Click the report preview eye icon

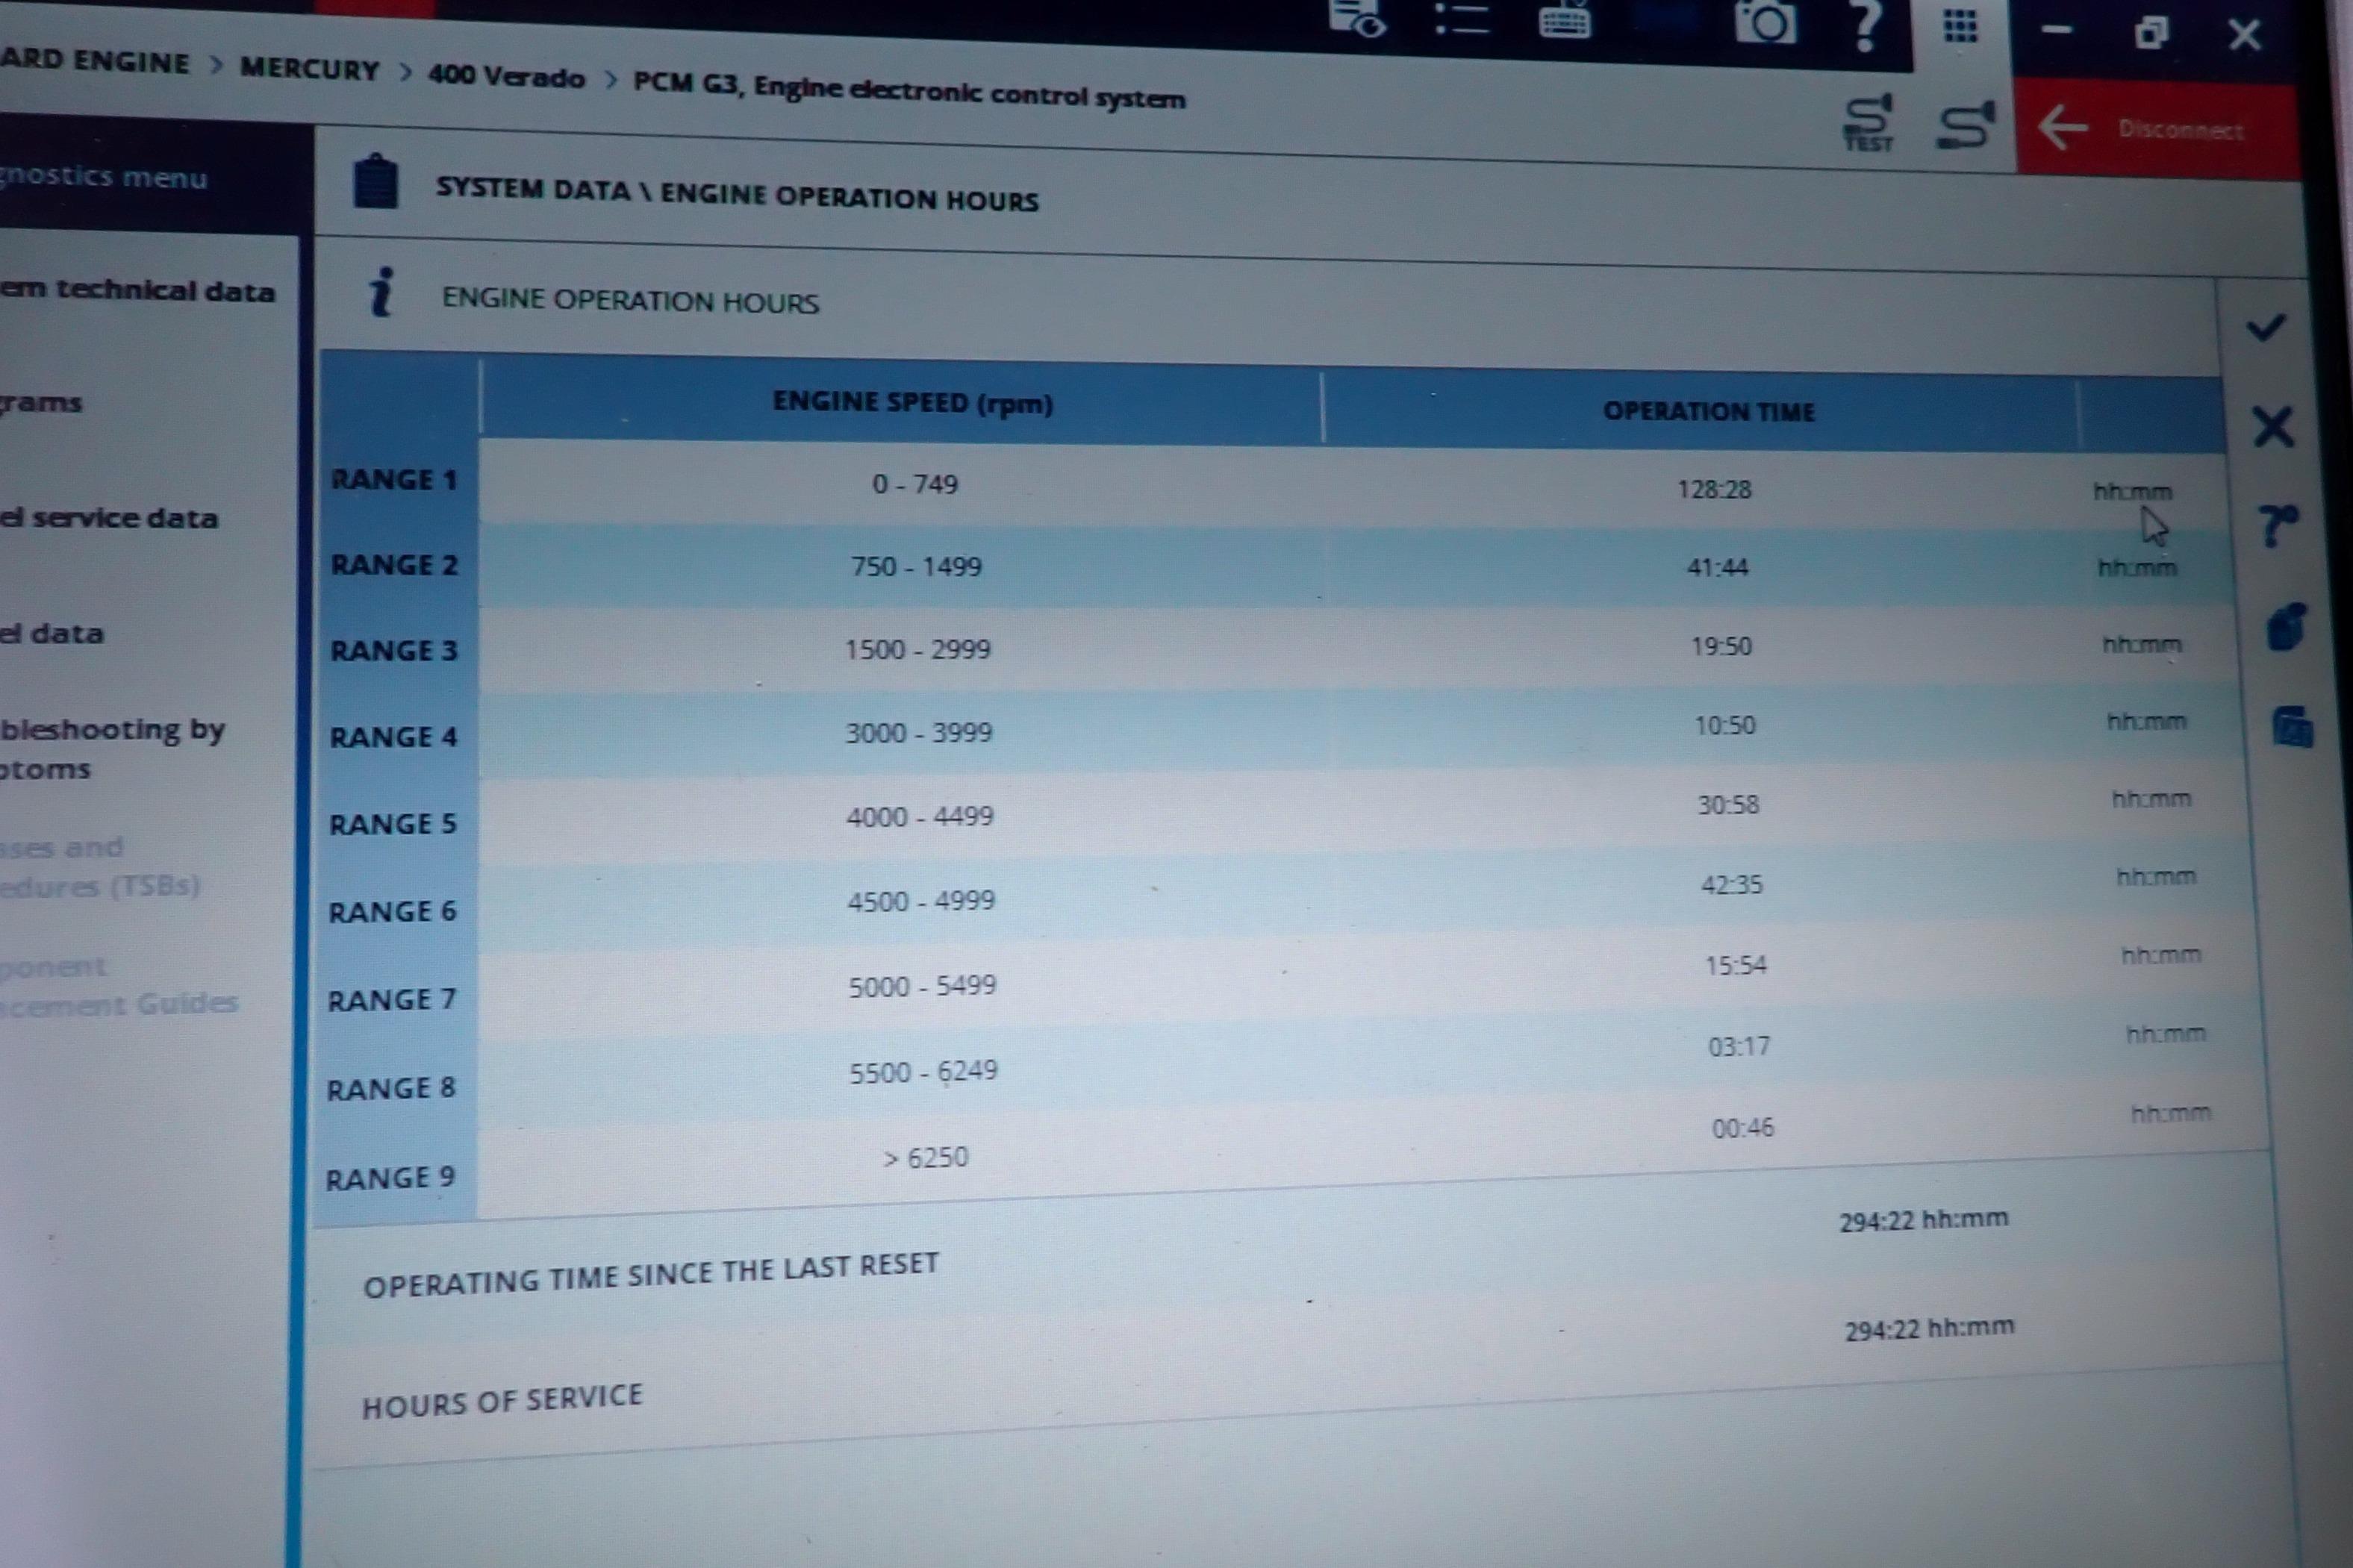coord(1358,17)
